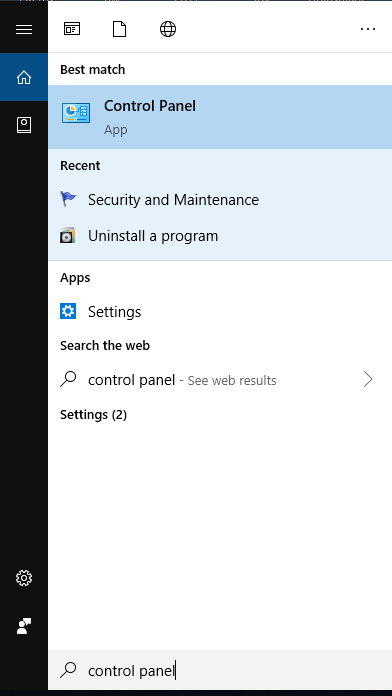
Task: Open Uninstall a program recent item
Action: coord(220,236)
